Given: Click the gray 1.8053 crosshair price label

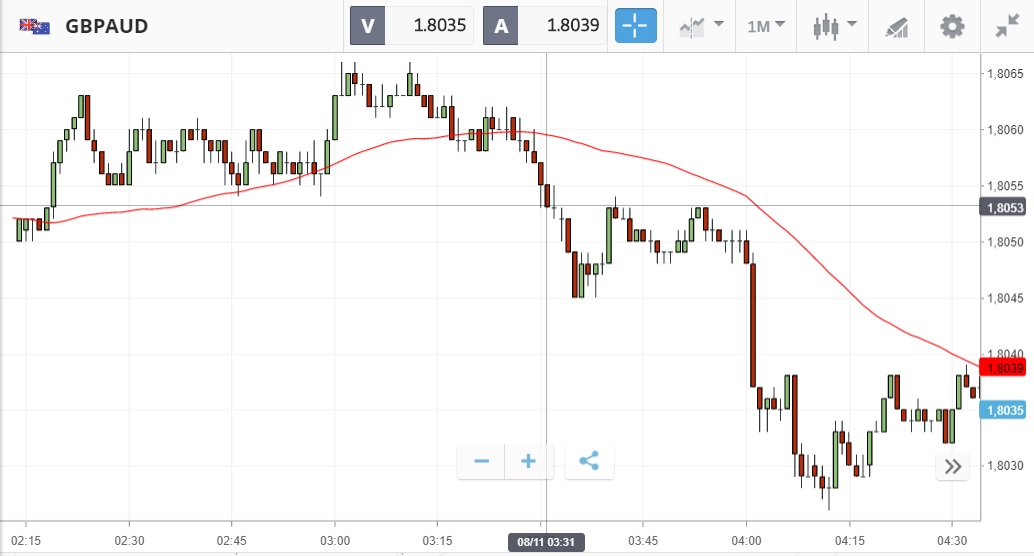Looking at the screenshot, I should click(x=1005, y=207).
